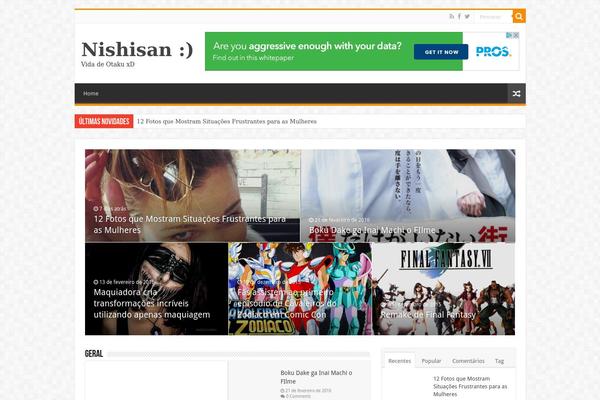Open the PROS logo in the ad
The image size is (600, 400).
(493, 51)
